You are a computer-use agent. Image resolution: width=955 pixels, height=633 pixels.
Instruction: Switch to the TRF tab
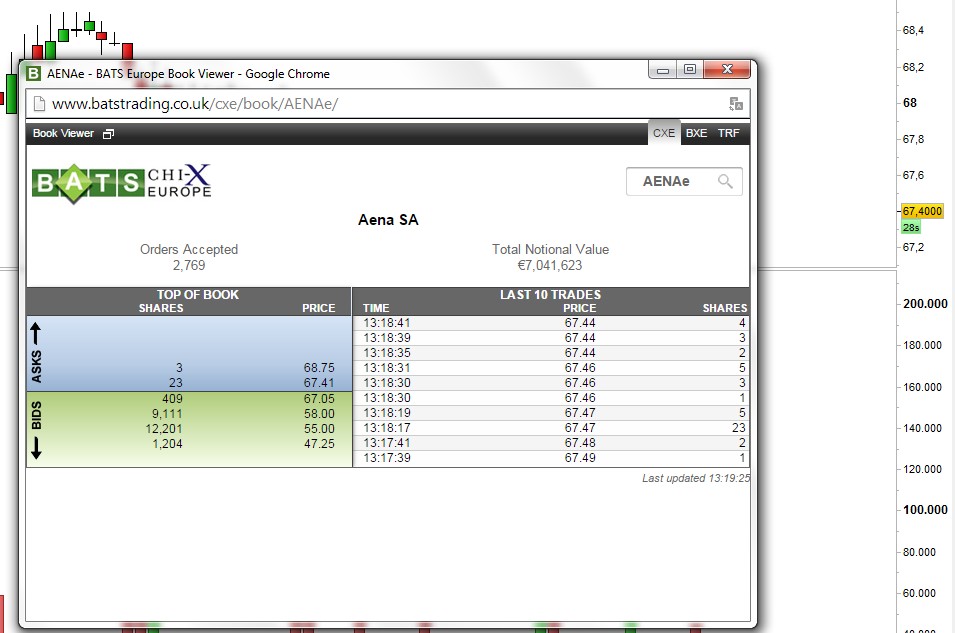pos(728,133)
